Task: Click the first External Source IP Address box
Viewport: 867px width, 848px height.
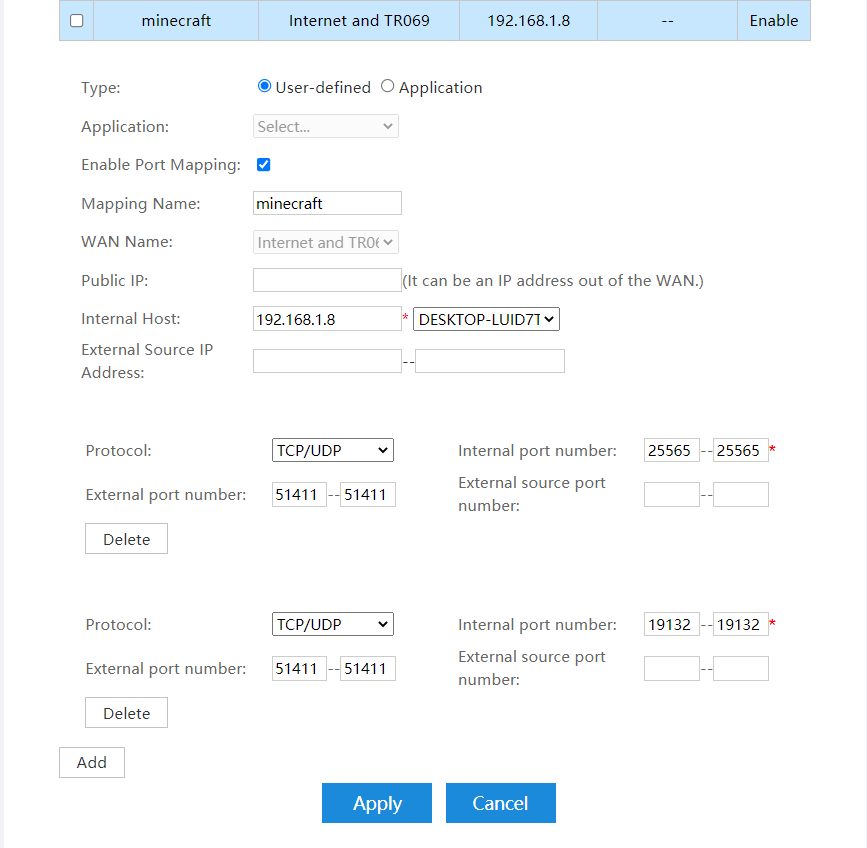Action: tap(327, 361)
